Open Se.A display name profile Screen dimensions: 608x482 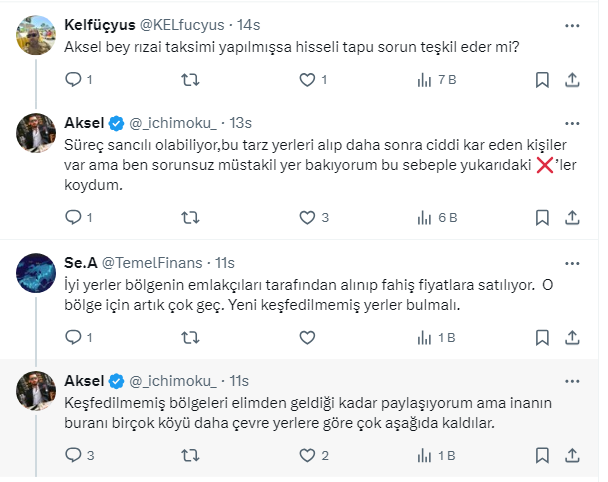click(x=80, y=263)
